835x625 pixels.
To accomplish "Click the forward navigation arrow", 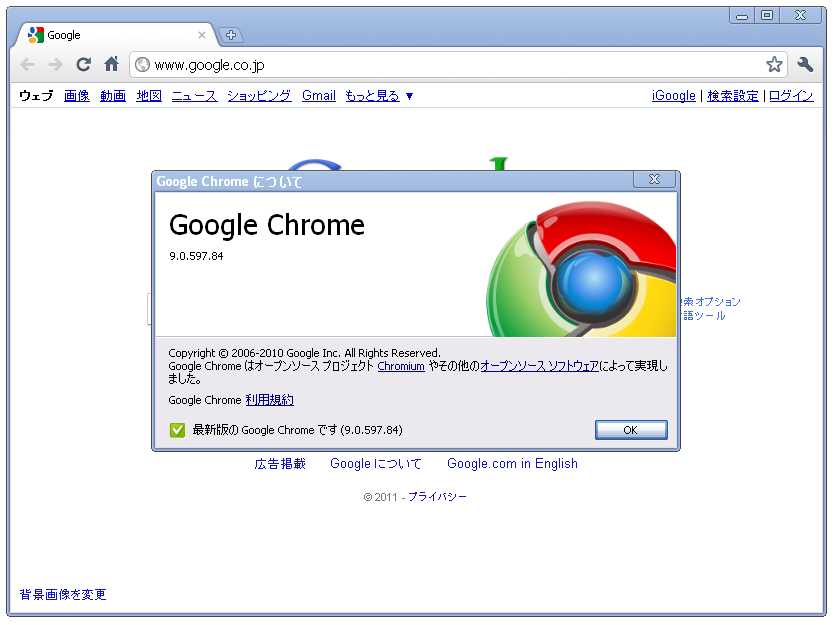I will (x=55, y=65).
